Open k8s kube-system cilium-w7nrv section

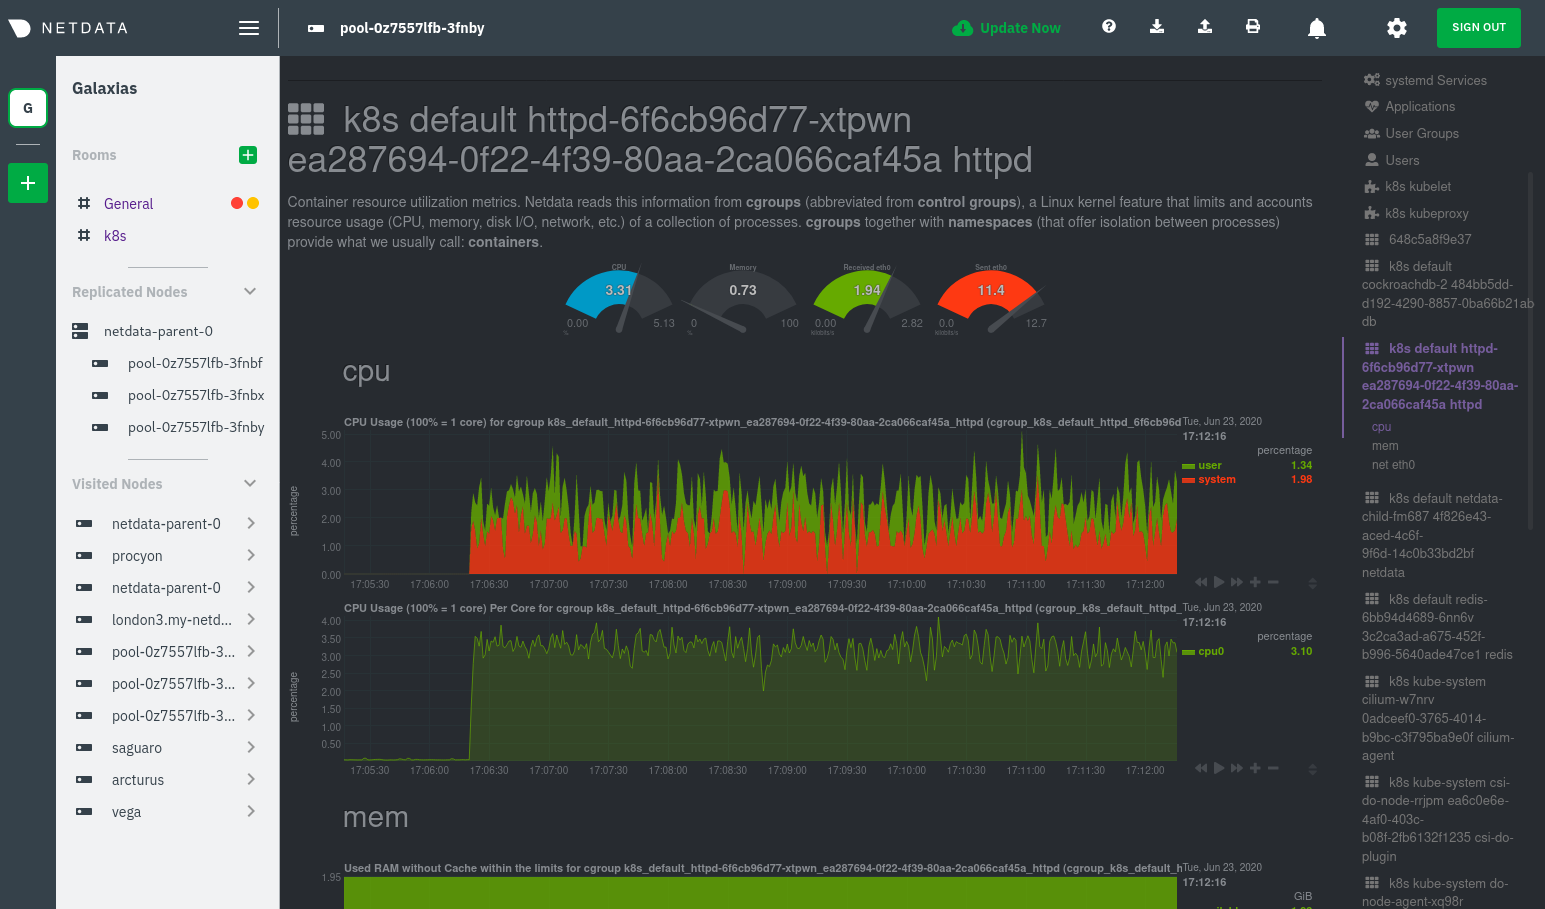1437,718
